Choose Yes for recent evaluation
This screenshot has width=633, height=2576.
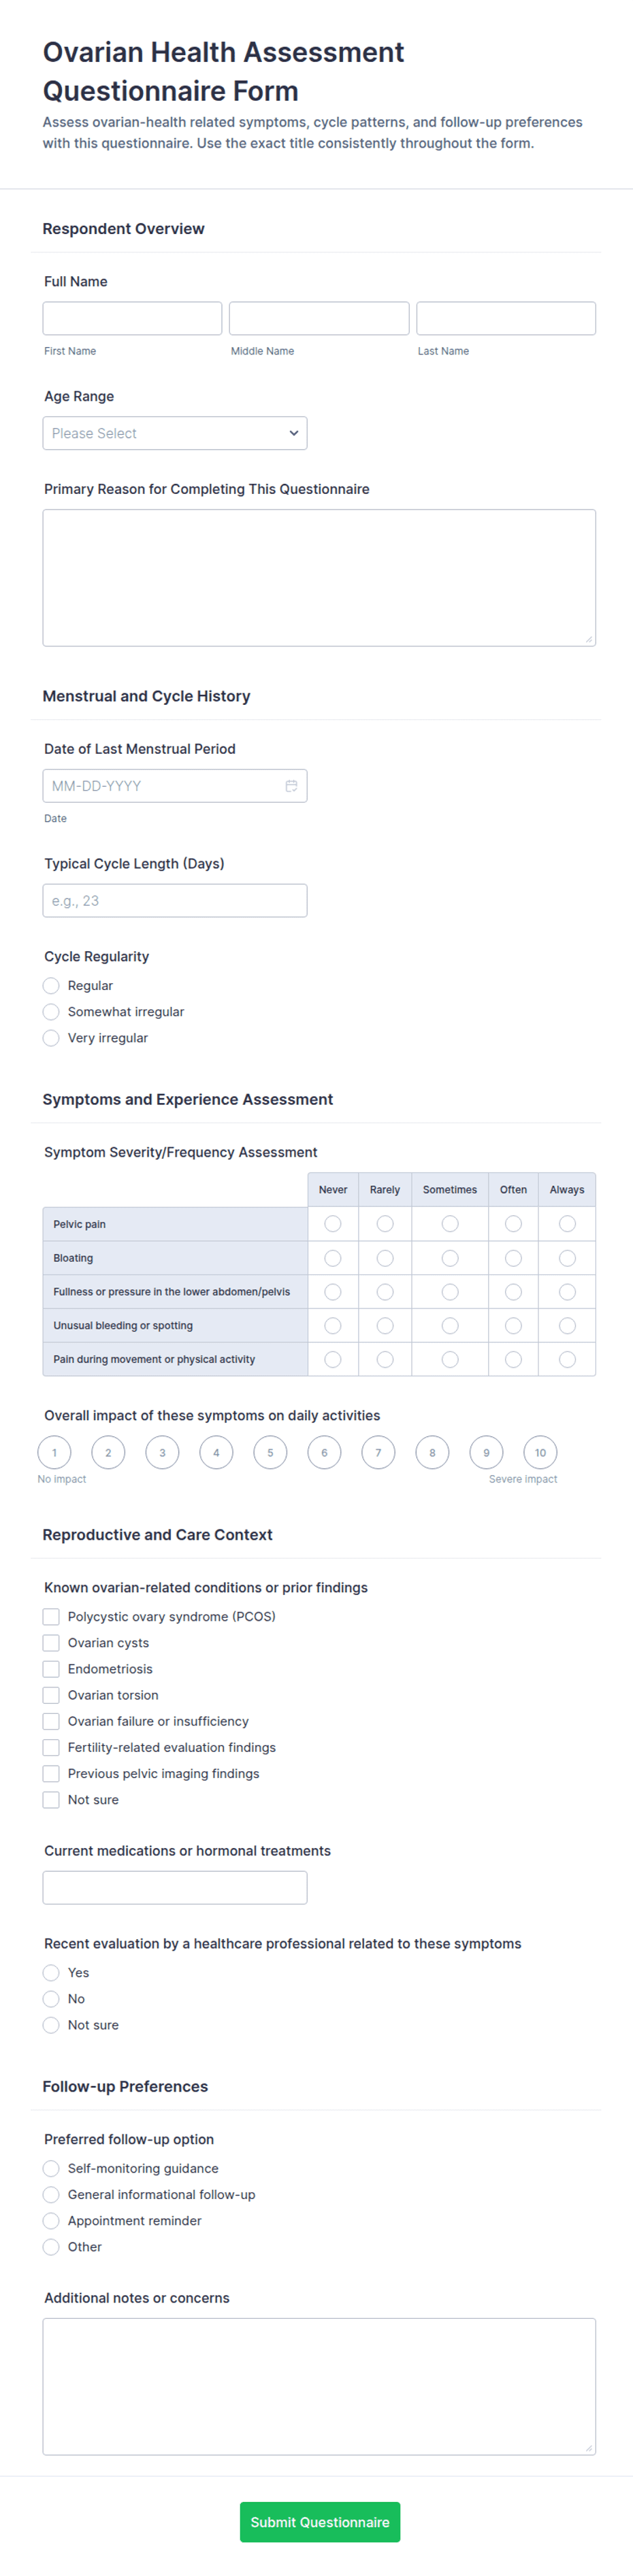coord(51,1973)
